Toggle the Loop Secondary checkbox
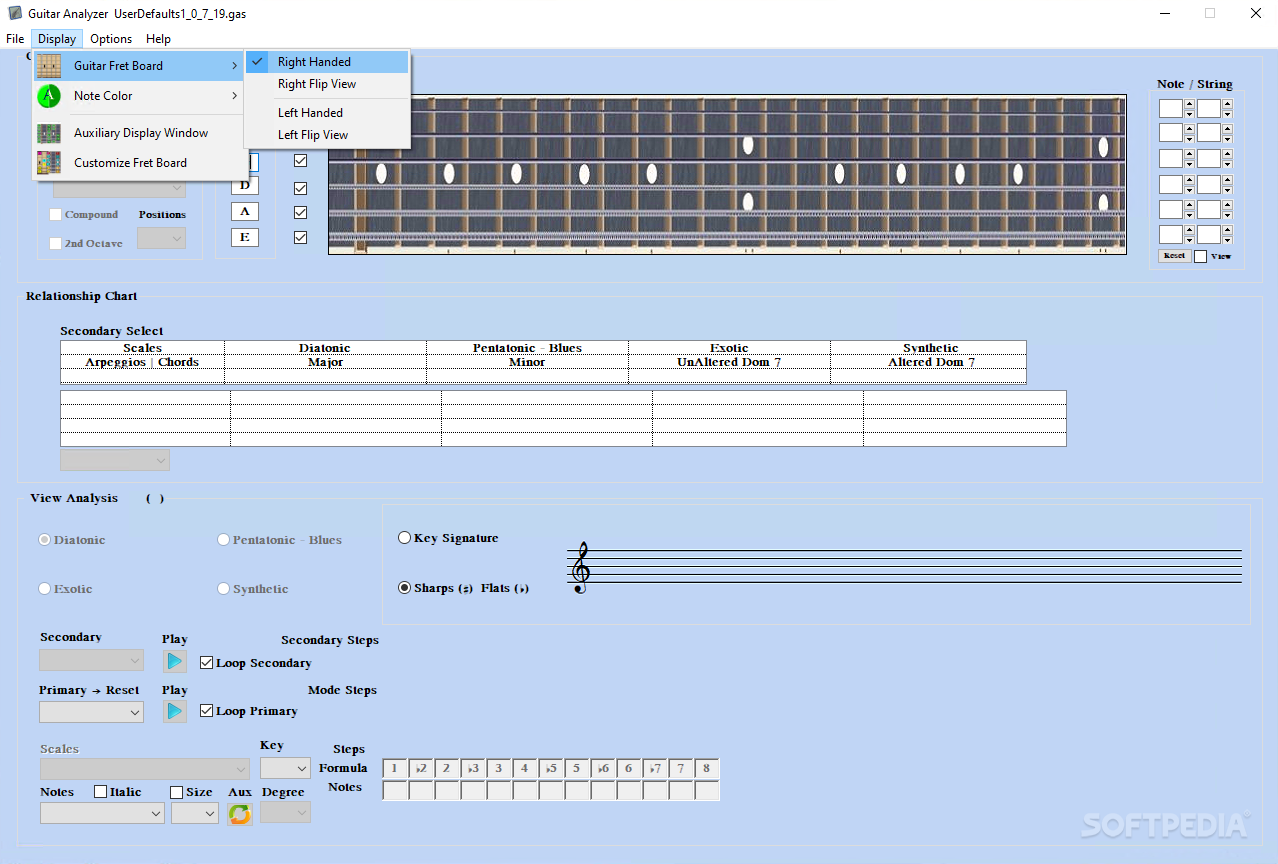This screenshot has height=864, width=1278. (207, 663)
